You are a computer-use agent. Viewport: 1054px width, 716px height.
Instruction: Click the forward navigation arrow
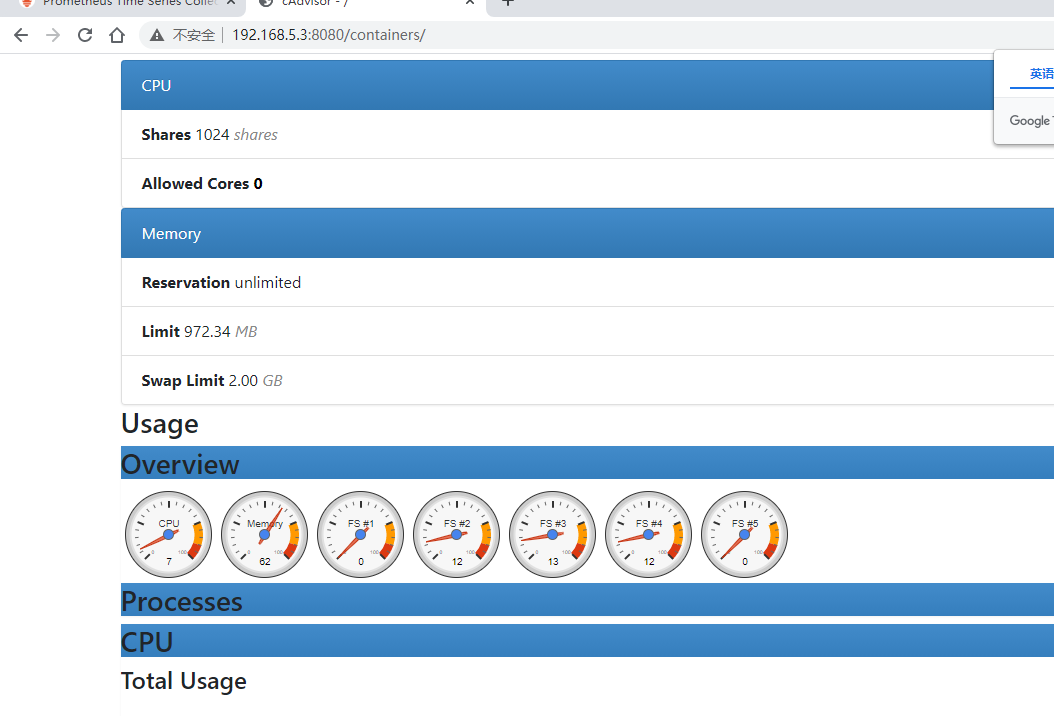53,35
